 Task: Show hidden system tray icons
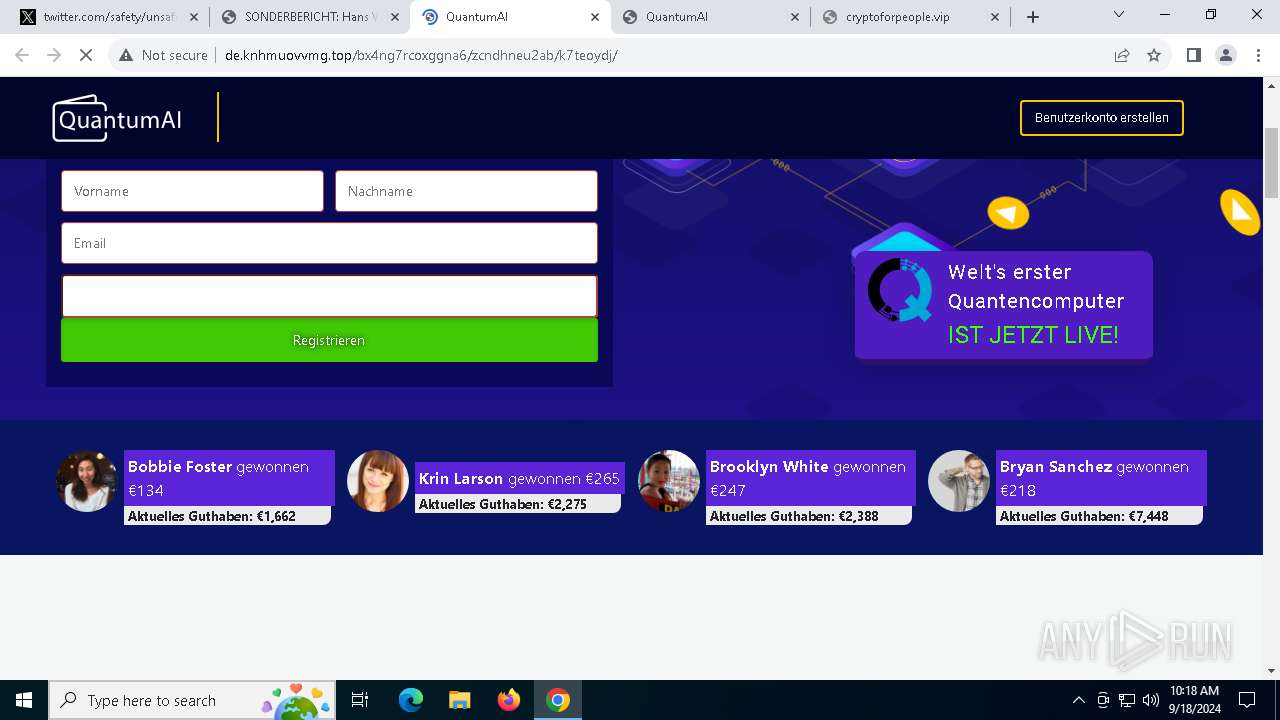(x=1078, y=700)
